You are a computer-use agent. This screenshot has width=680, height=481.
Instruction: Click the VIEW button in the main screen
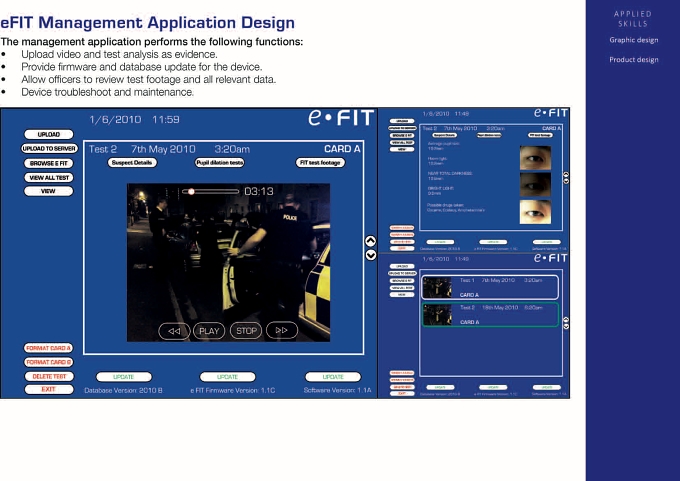pyautogui.click(x=49, y=191)
